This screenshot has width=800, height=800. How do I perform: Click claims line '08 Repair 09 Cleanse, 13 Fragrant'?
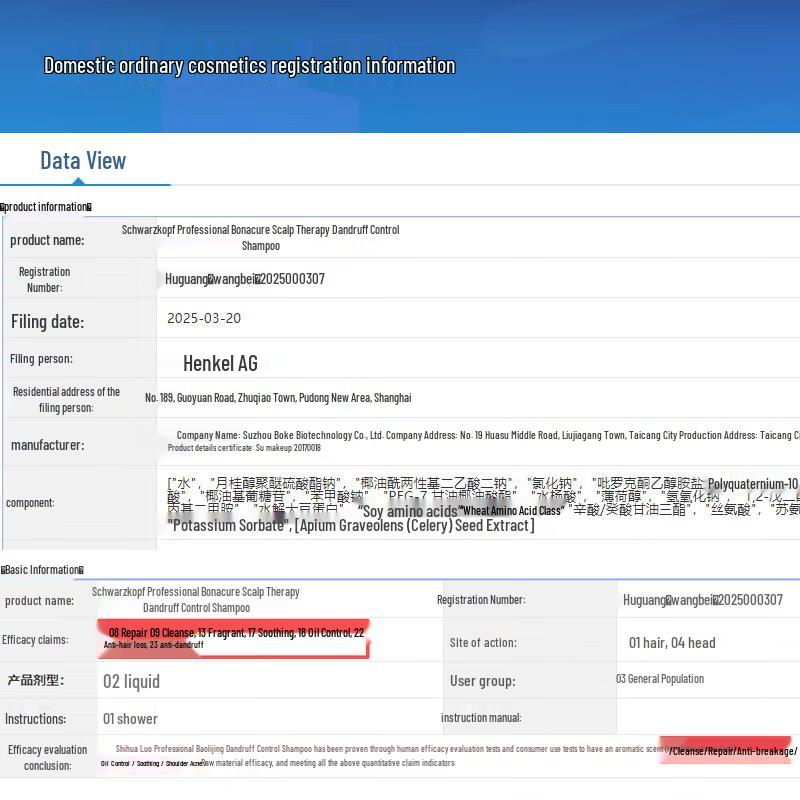pyautogui.click(x=237, y=633)
